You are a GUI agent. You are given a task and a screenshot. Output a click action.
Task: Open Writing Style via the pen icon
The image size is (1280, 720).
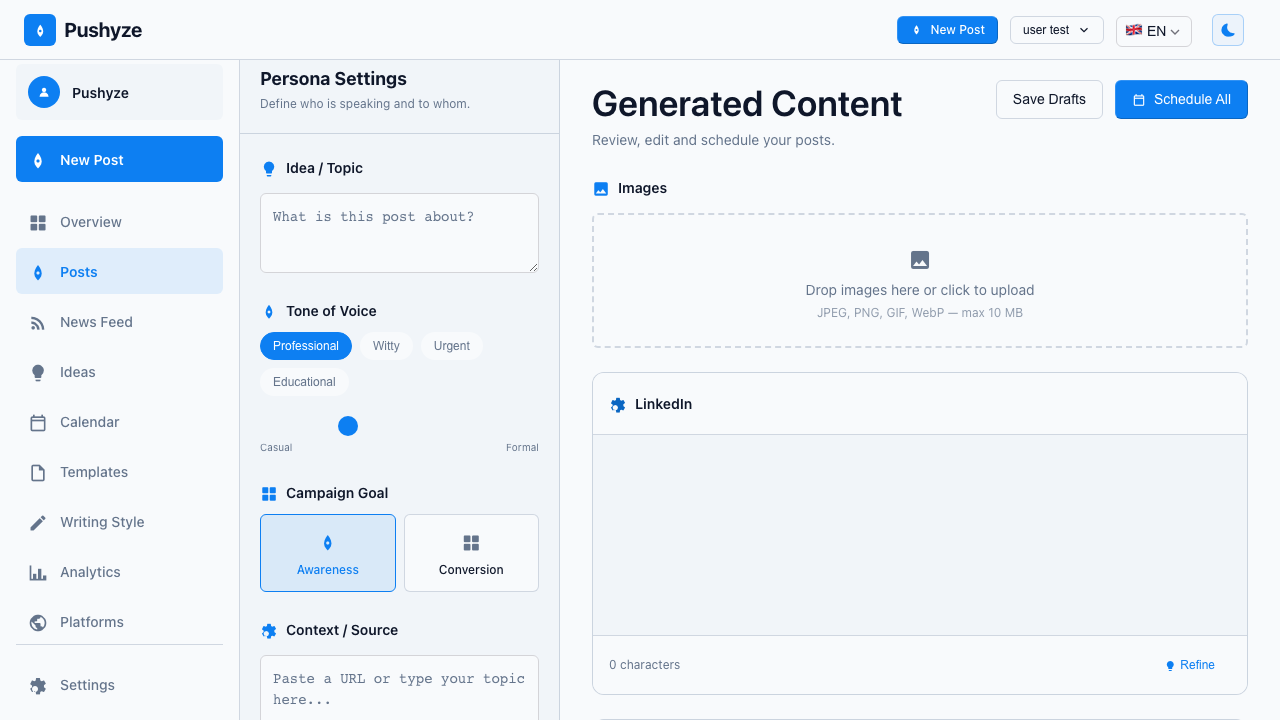38,522
